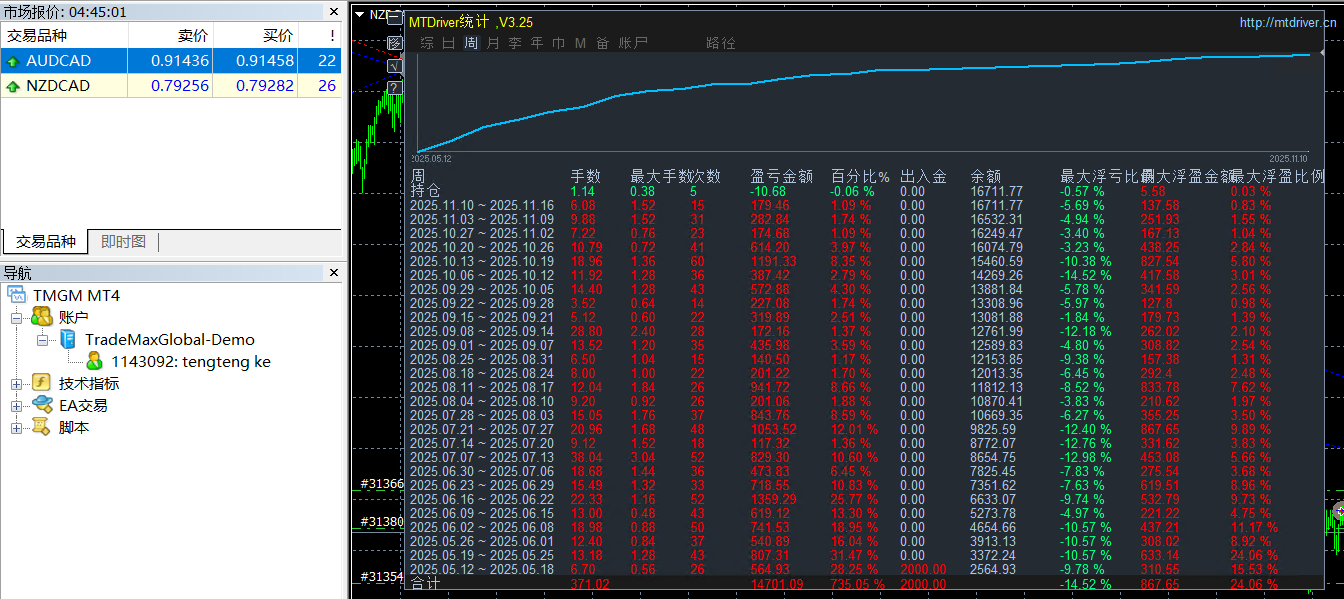The width and height of the screenshot is (1344, 599).
Task: Collapse the 账户 tree node
Action: point(16,317)
